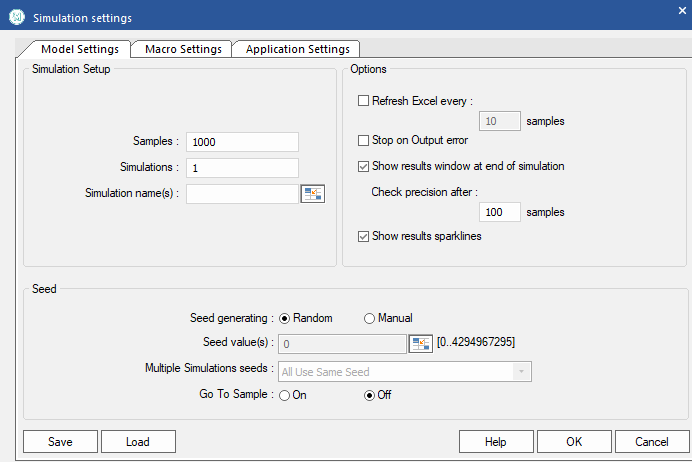This screenshot has height=462, width=692.
Task: Click the Options group label
Action: [368, 69]
